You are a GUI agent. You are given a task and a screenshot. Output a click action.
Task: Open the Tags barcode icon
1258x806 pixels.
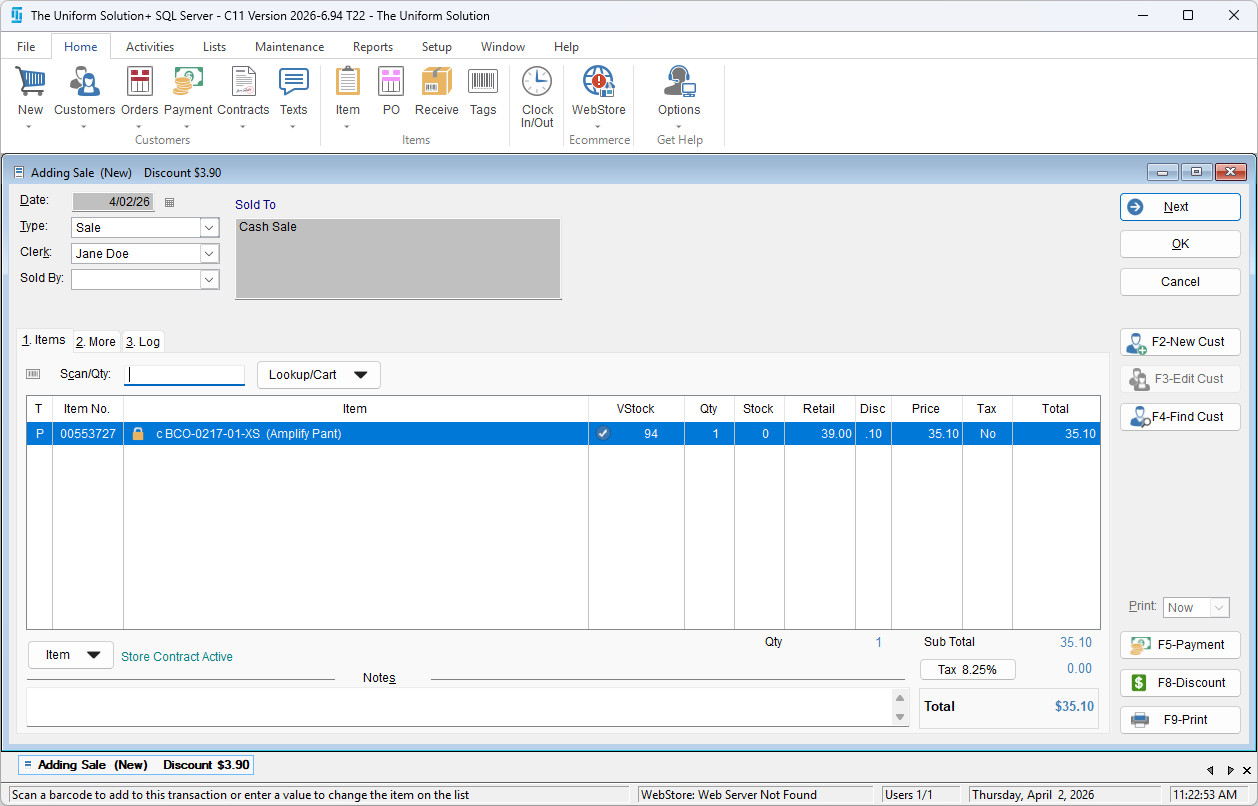tap(483, 83)
